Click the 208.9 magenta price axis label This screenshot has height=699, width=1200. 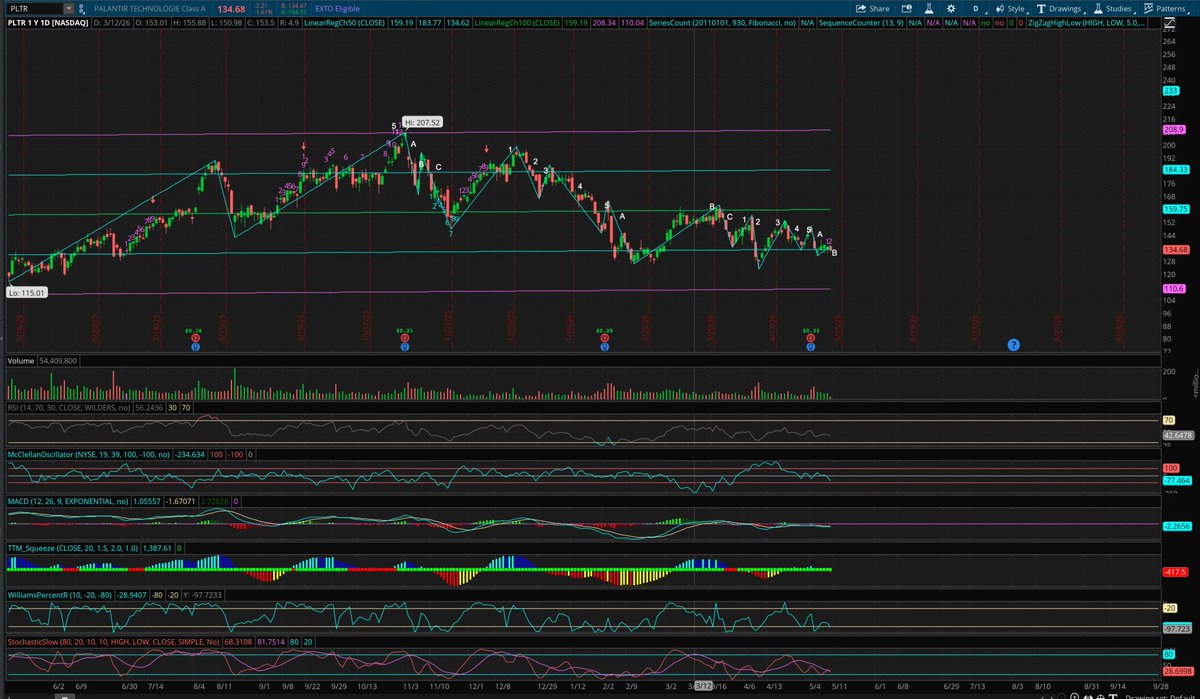1172,130
